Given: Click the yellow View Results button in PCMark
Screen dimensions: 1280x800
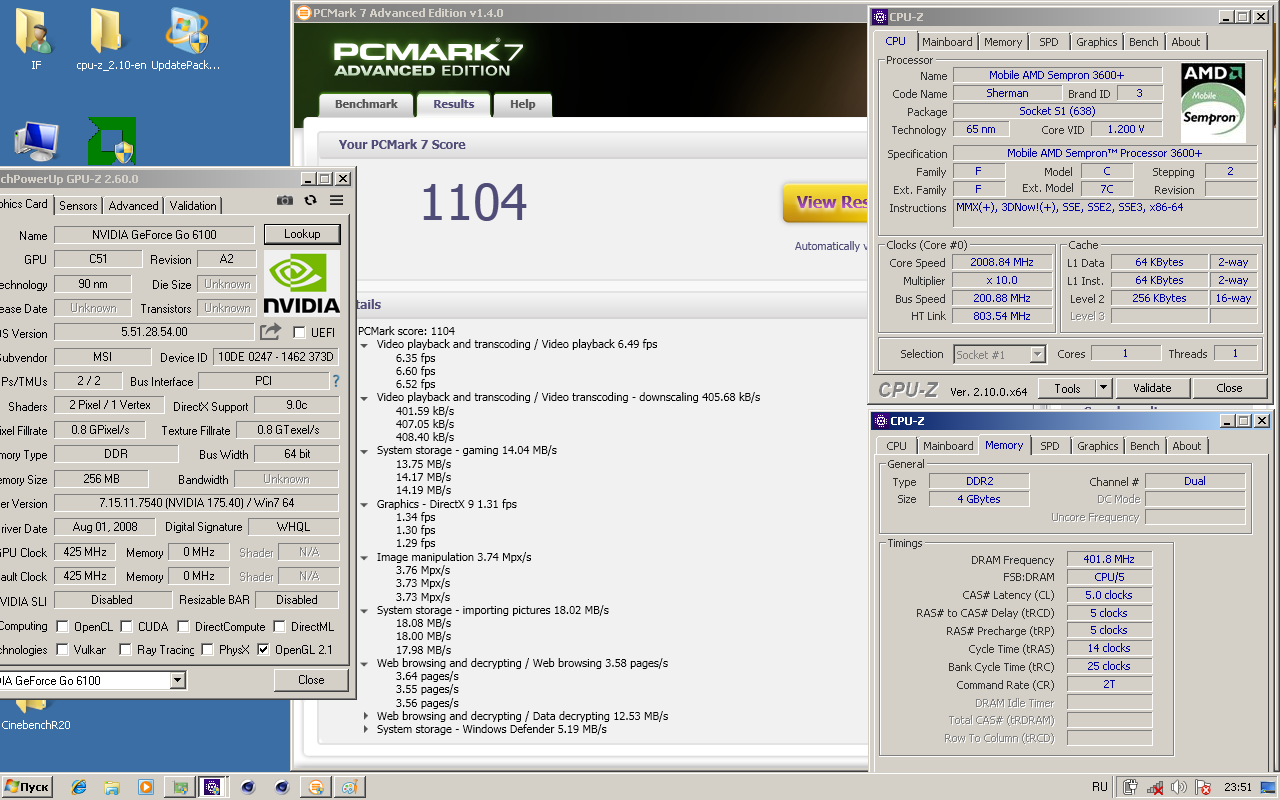Looking at the screenshot, I should [825, 202].
